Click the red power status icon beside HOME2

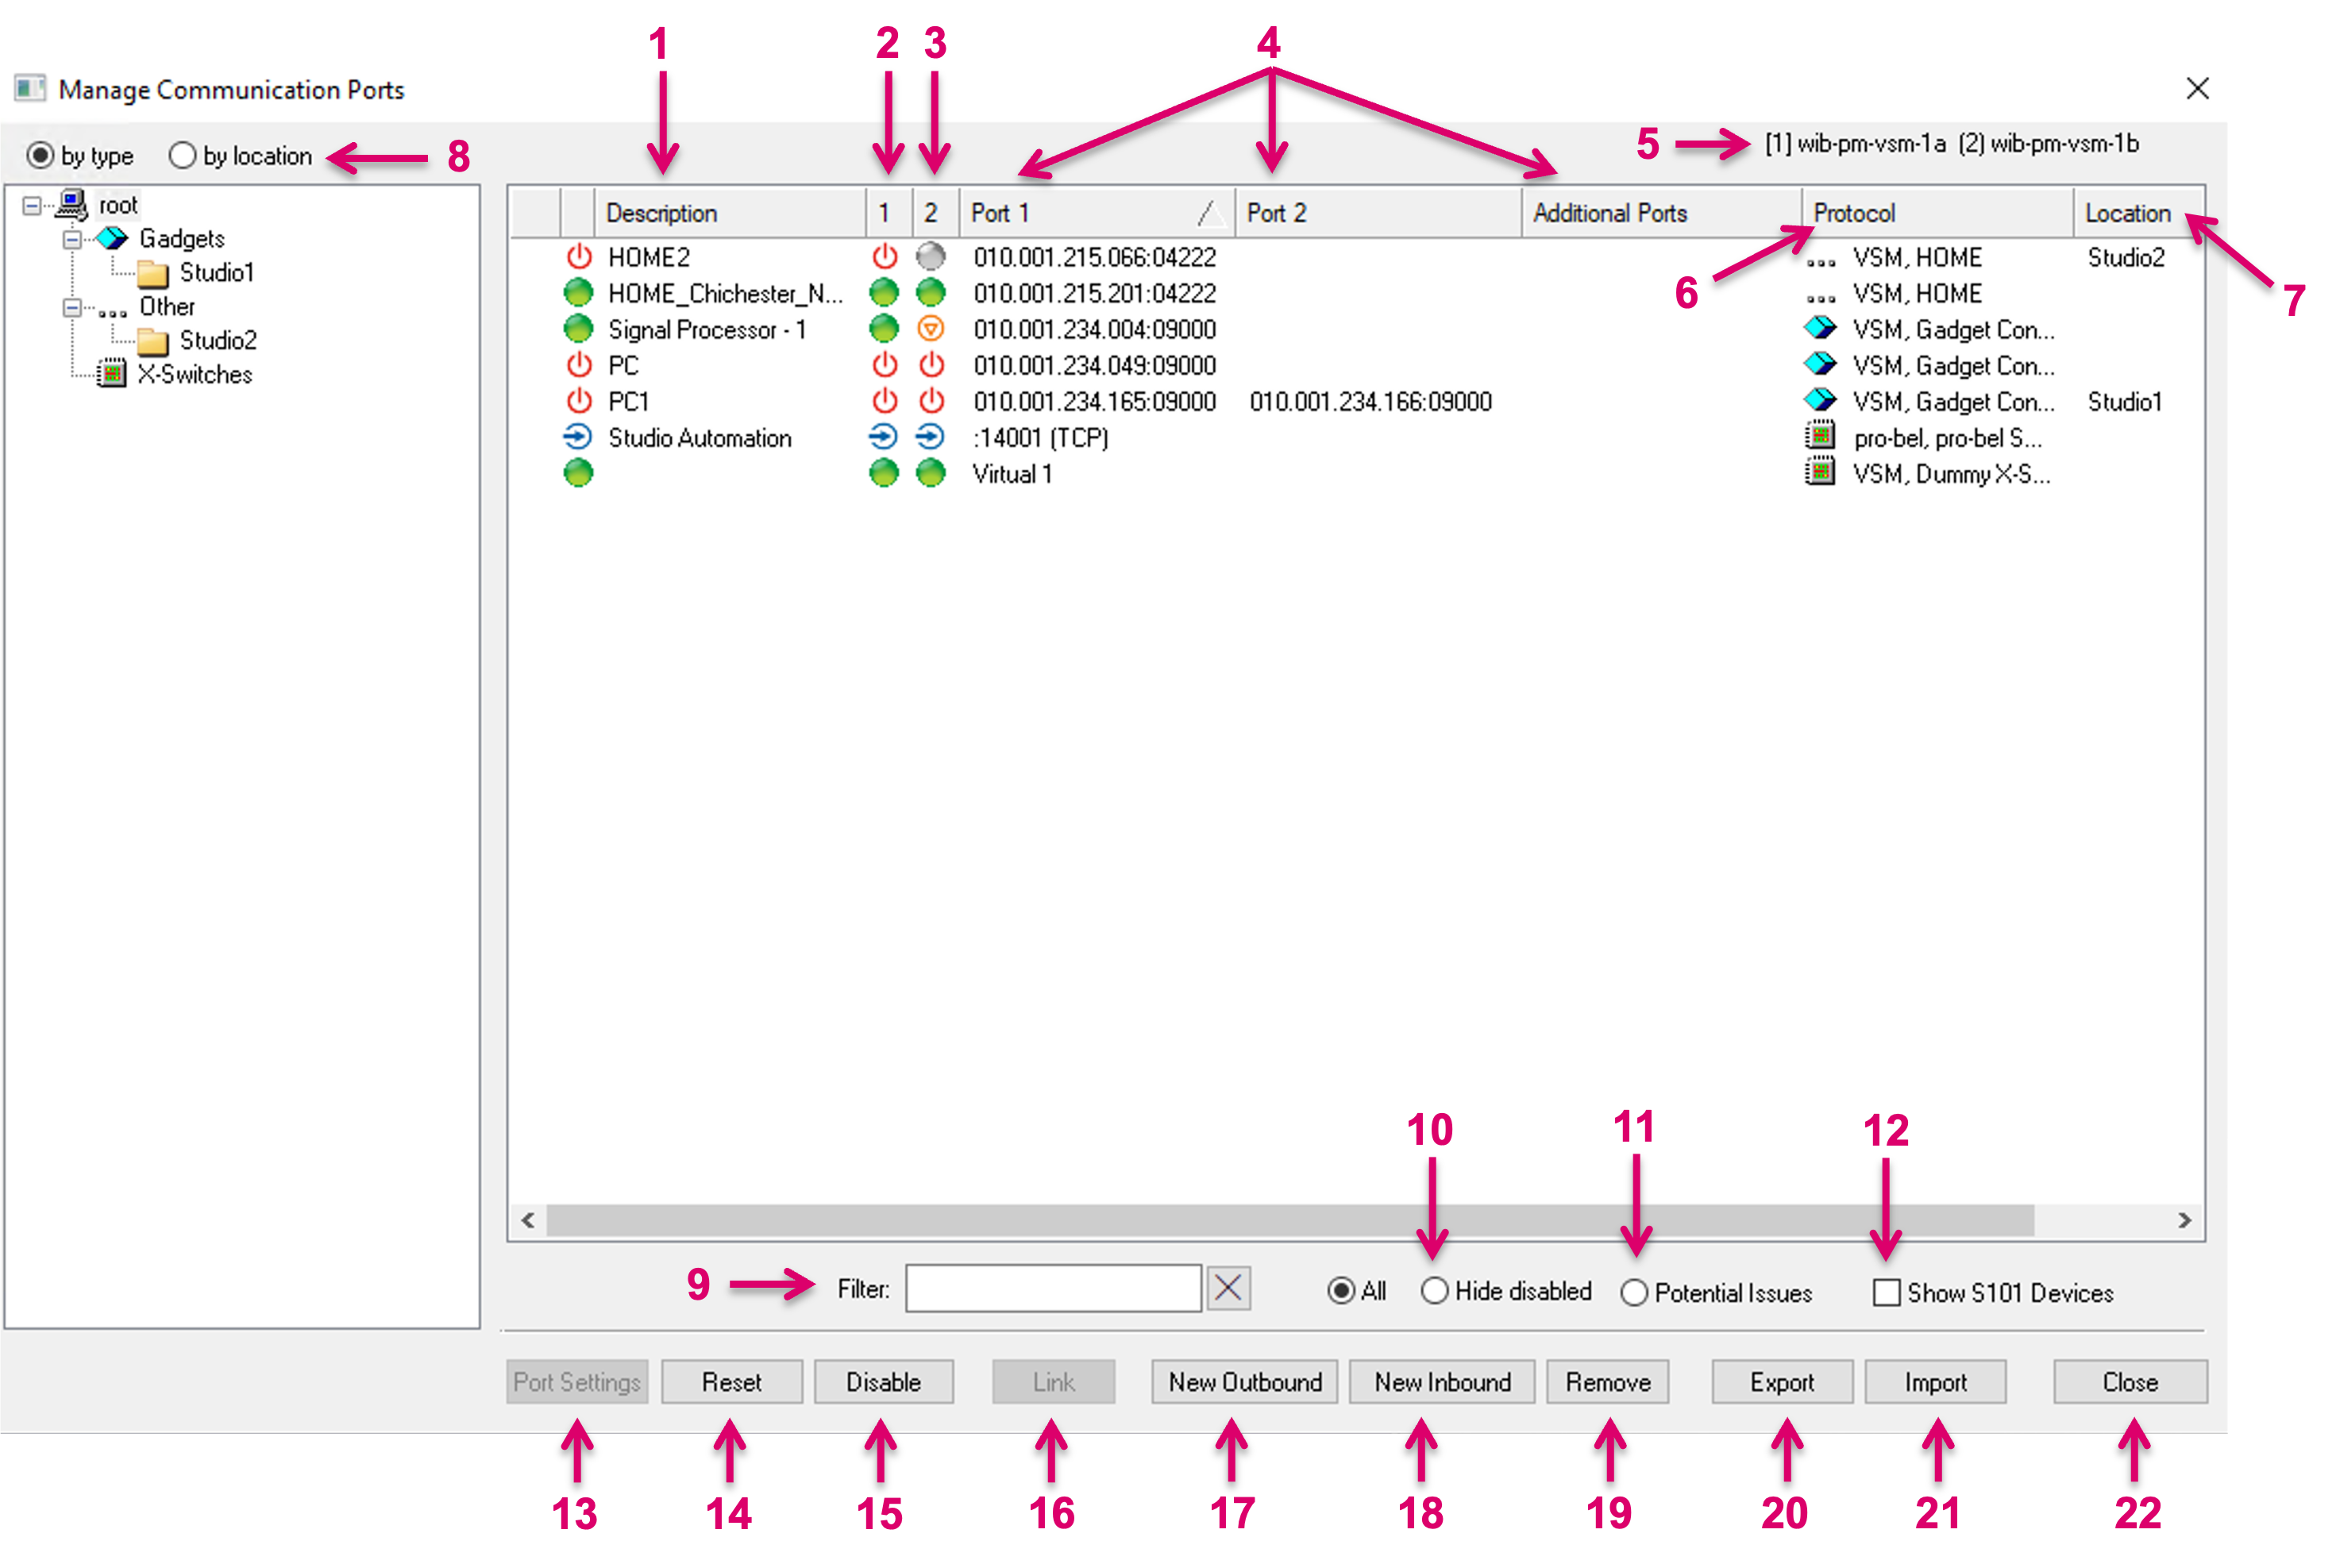pos(579,257)
